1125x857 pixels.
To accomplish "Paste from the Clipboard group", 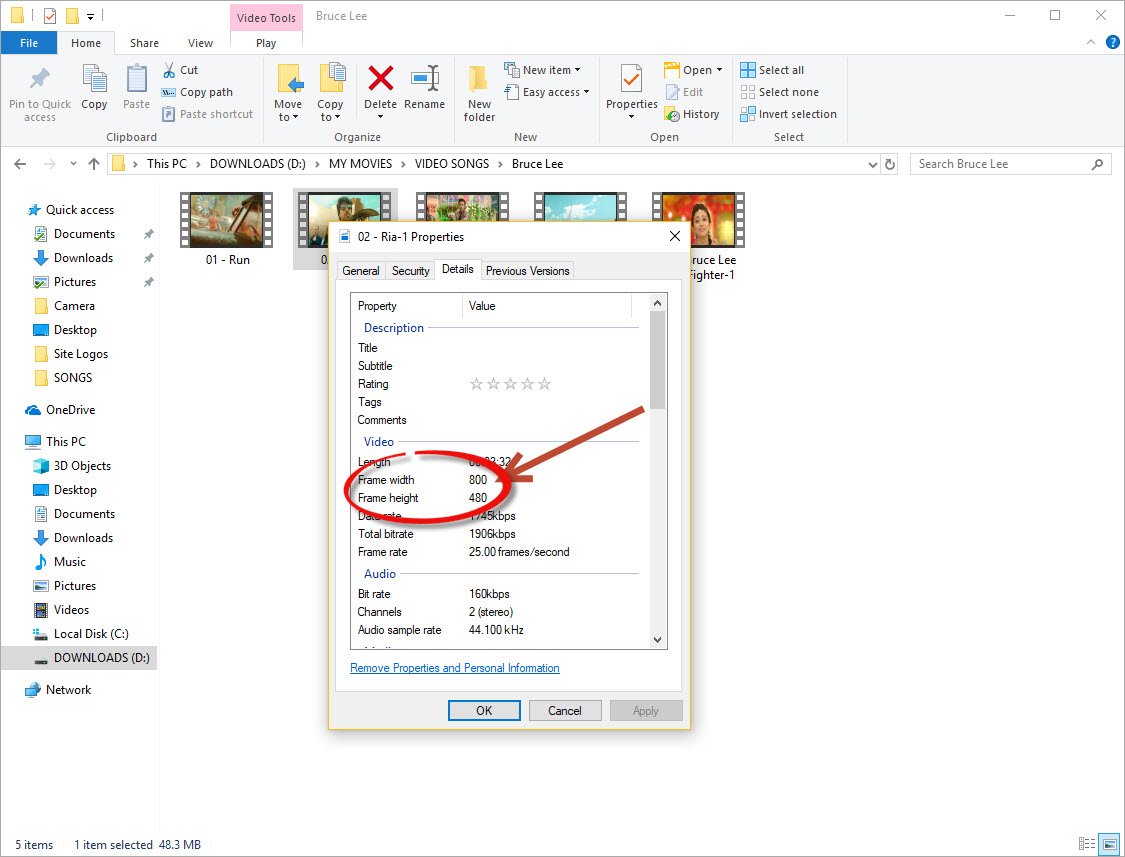I will click(136, 91).
